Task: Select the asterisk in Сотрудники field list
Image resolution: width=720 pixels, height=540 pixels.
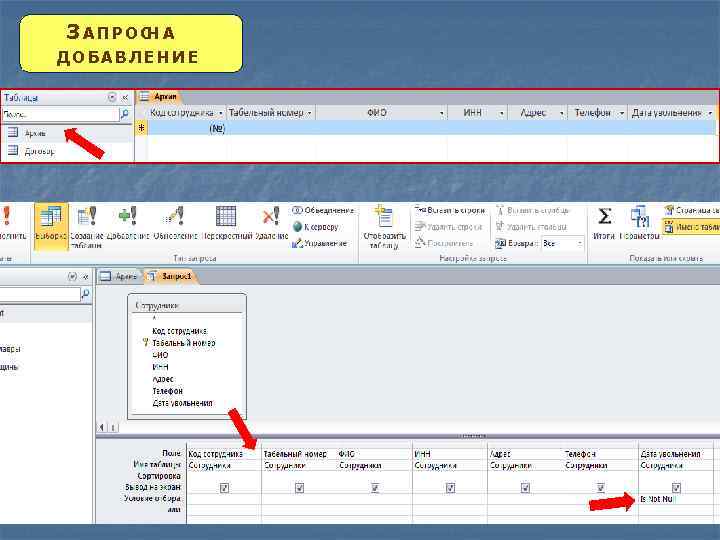Action: [x=154, y=319]
